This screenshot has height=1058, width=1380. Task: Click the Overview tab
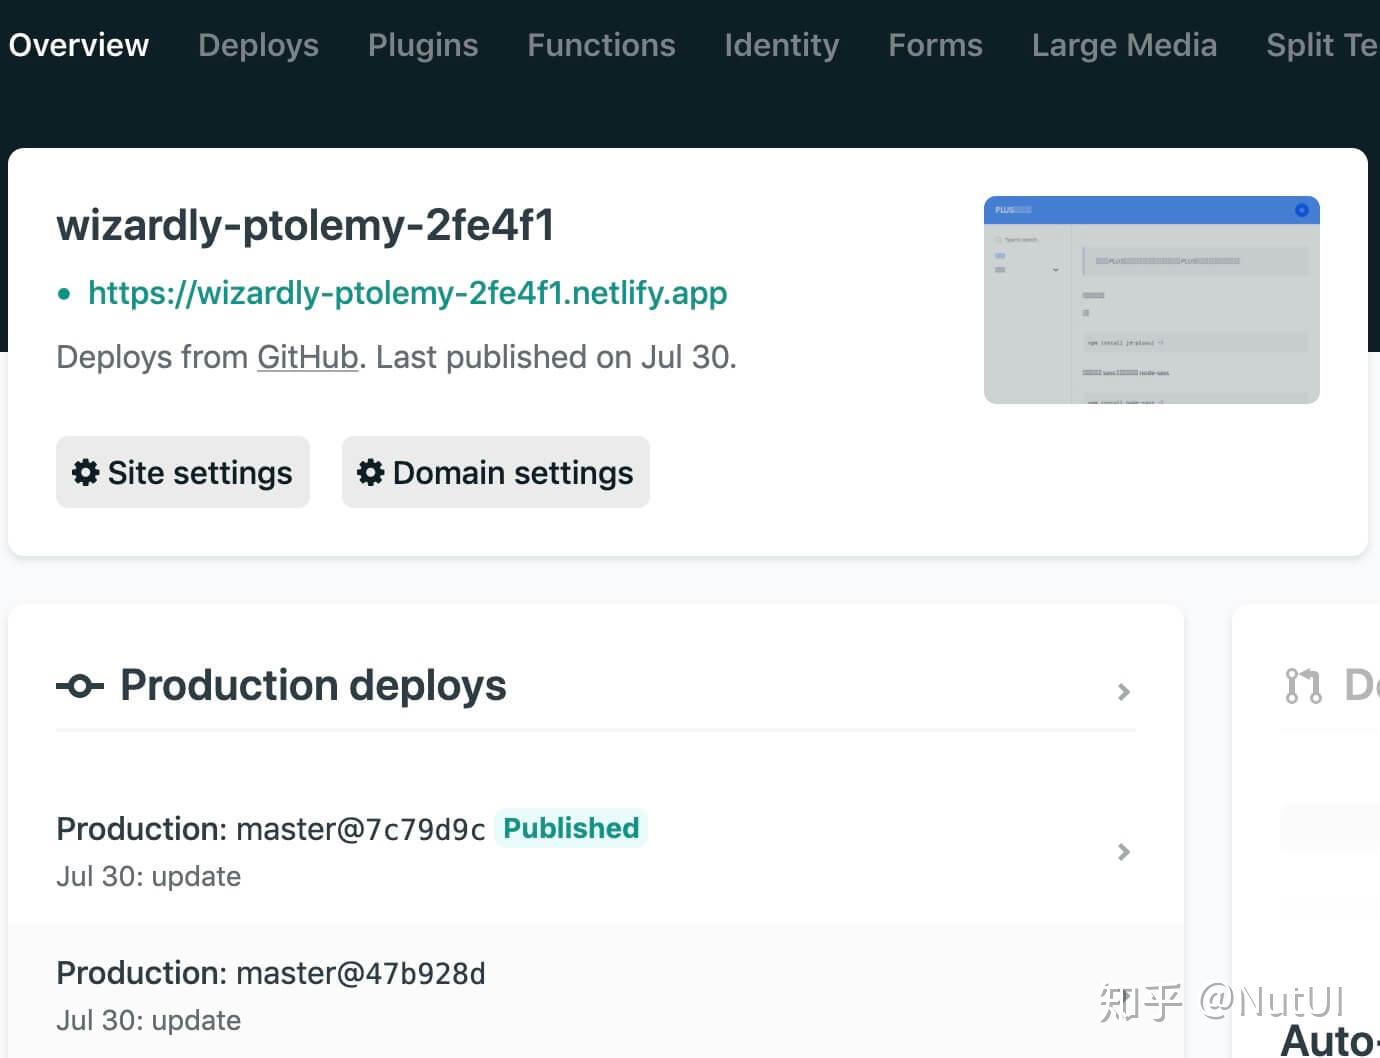(79, 45)
